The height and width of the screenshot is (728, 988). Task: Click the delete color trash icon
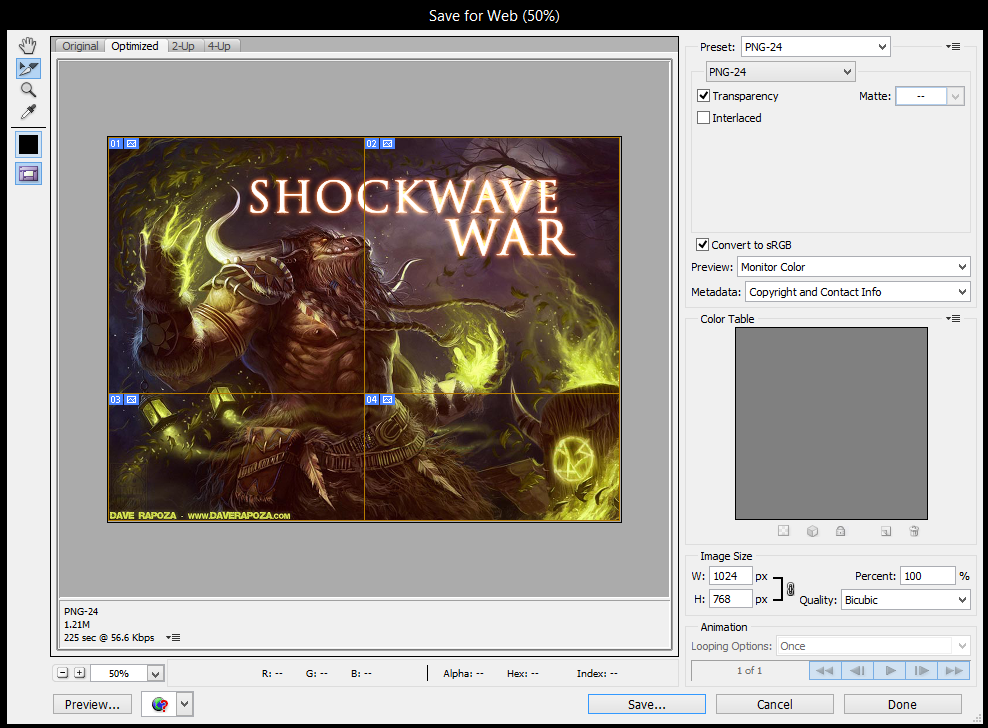pyautogui.click(x=914, y=531)
